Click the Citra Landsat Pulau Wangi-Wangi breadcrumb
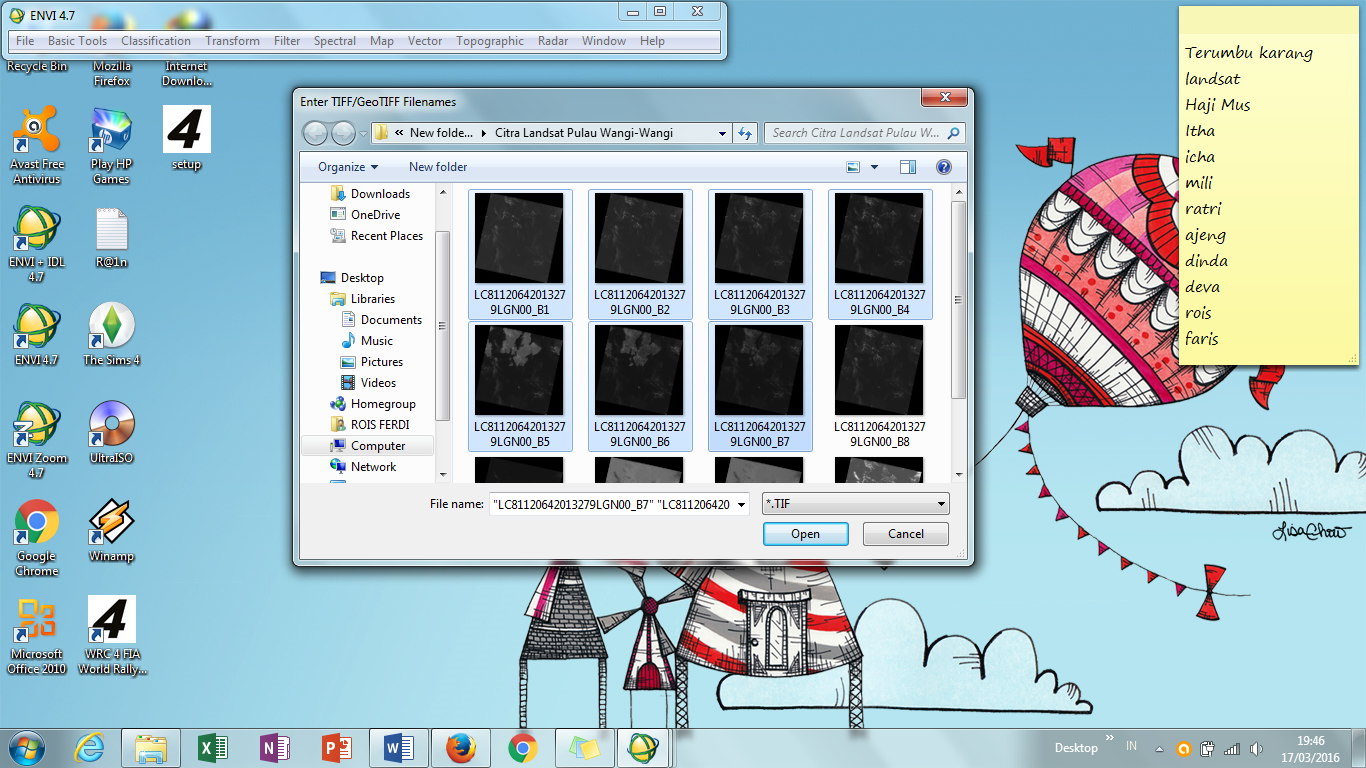The height and width of the screenshot is (768, 1366). coord(584,133)
